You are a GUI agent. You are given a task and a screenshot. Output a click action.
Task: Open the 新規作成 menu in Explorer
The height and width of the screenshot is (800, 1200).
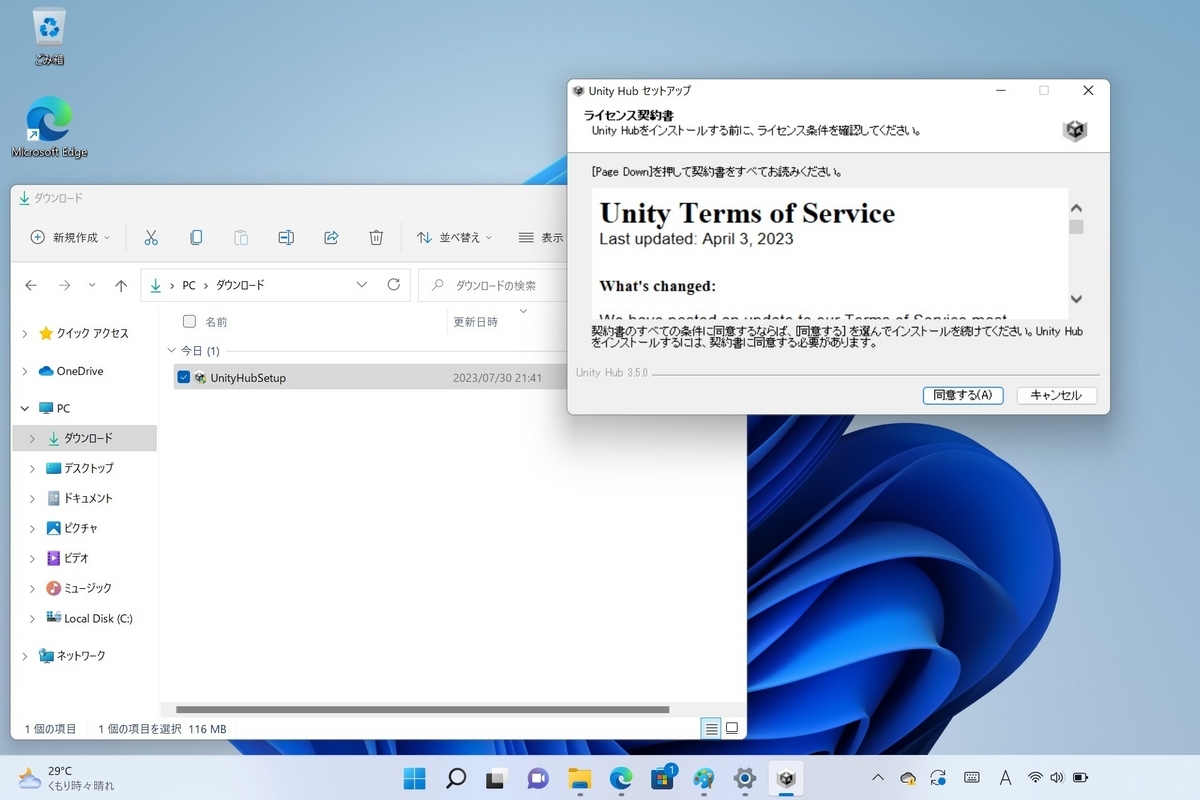(70, 237)
